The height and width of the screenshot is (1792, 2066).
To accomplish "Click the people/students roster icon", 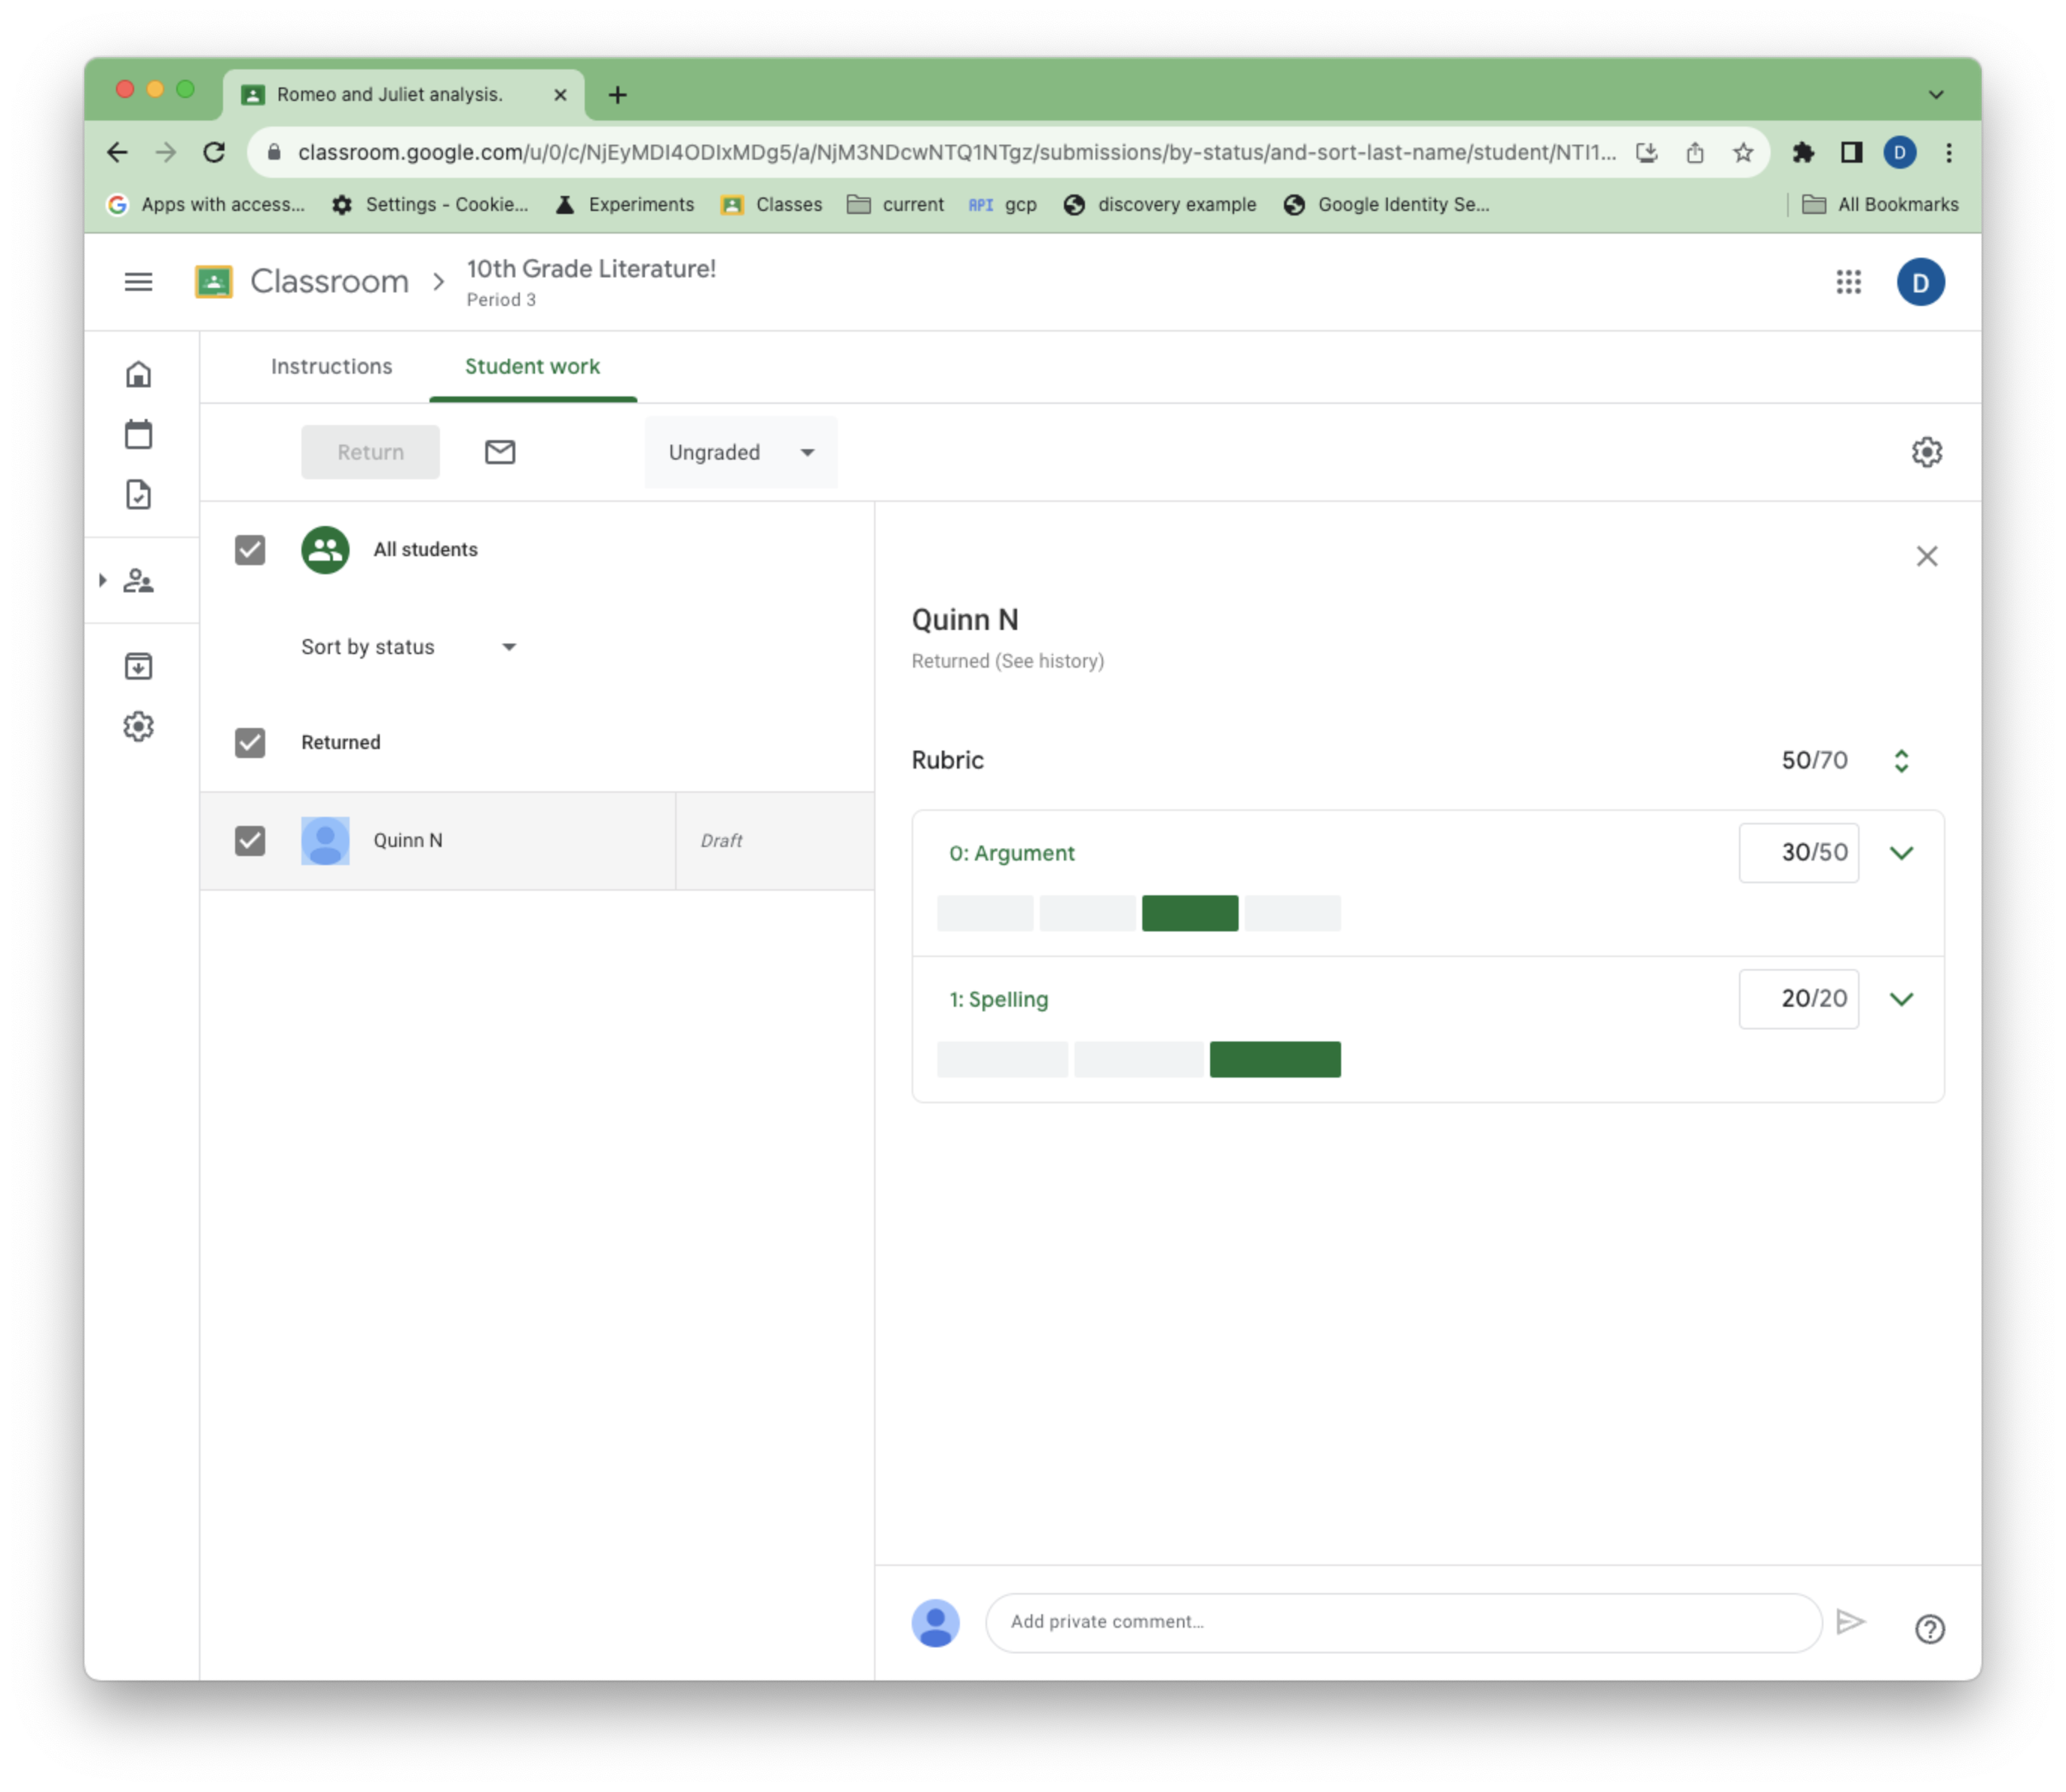I will pos(141,582).
